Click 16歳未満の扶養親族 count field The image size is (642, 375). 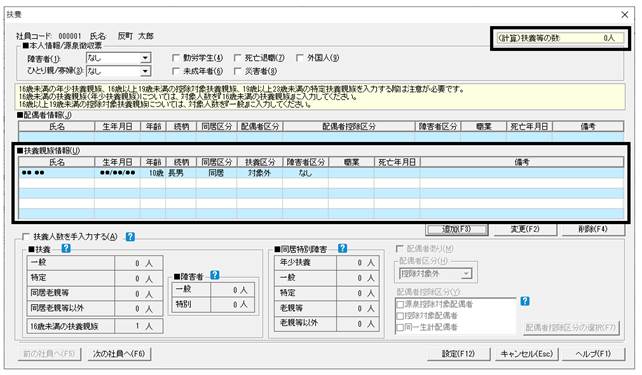click(x=138, y=326)
